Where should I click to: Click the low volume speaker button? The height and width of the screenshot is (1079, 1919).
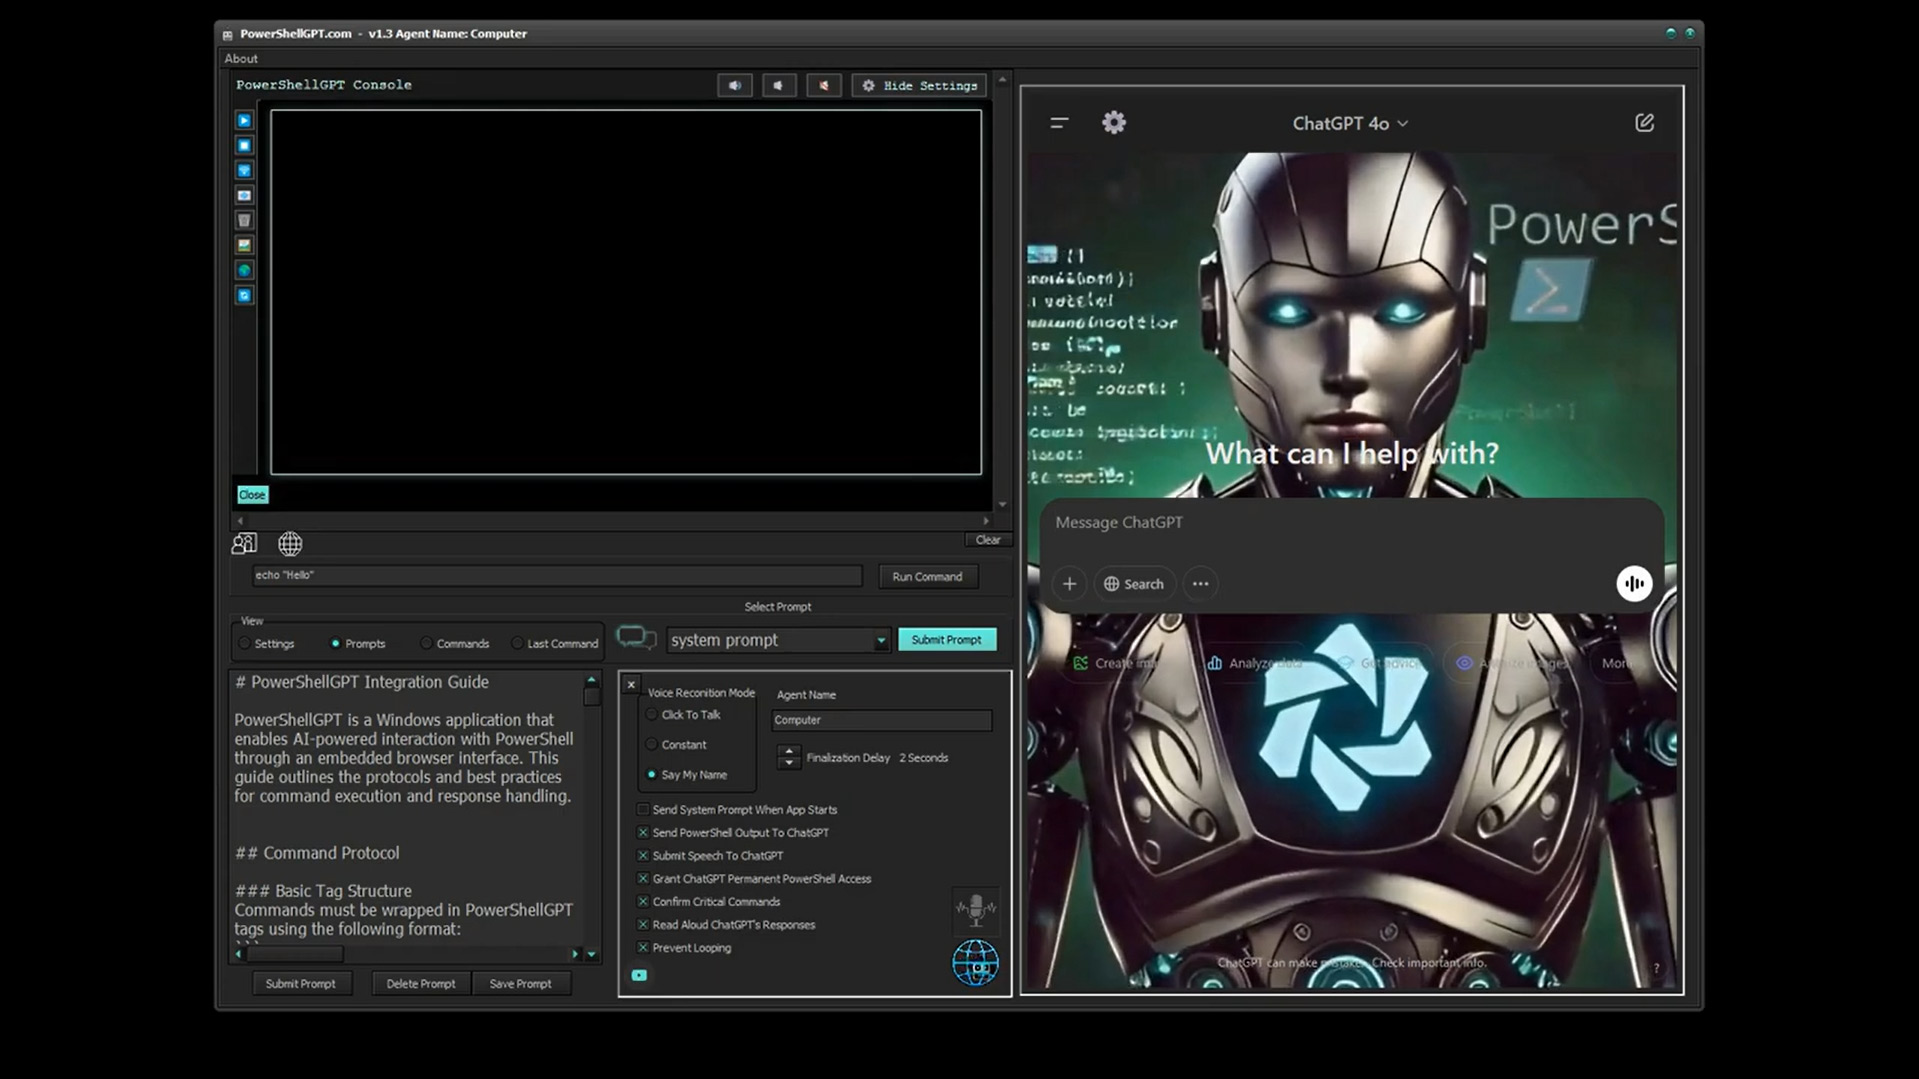tap(779, 86)
